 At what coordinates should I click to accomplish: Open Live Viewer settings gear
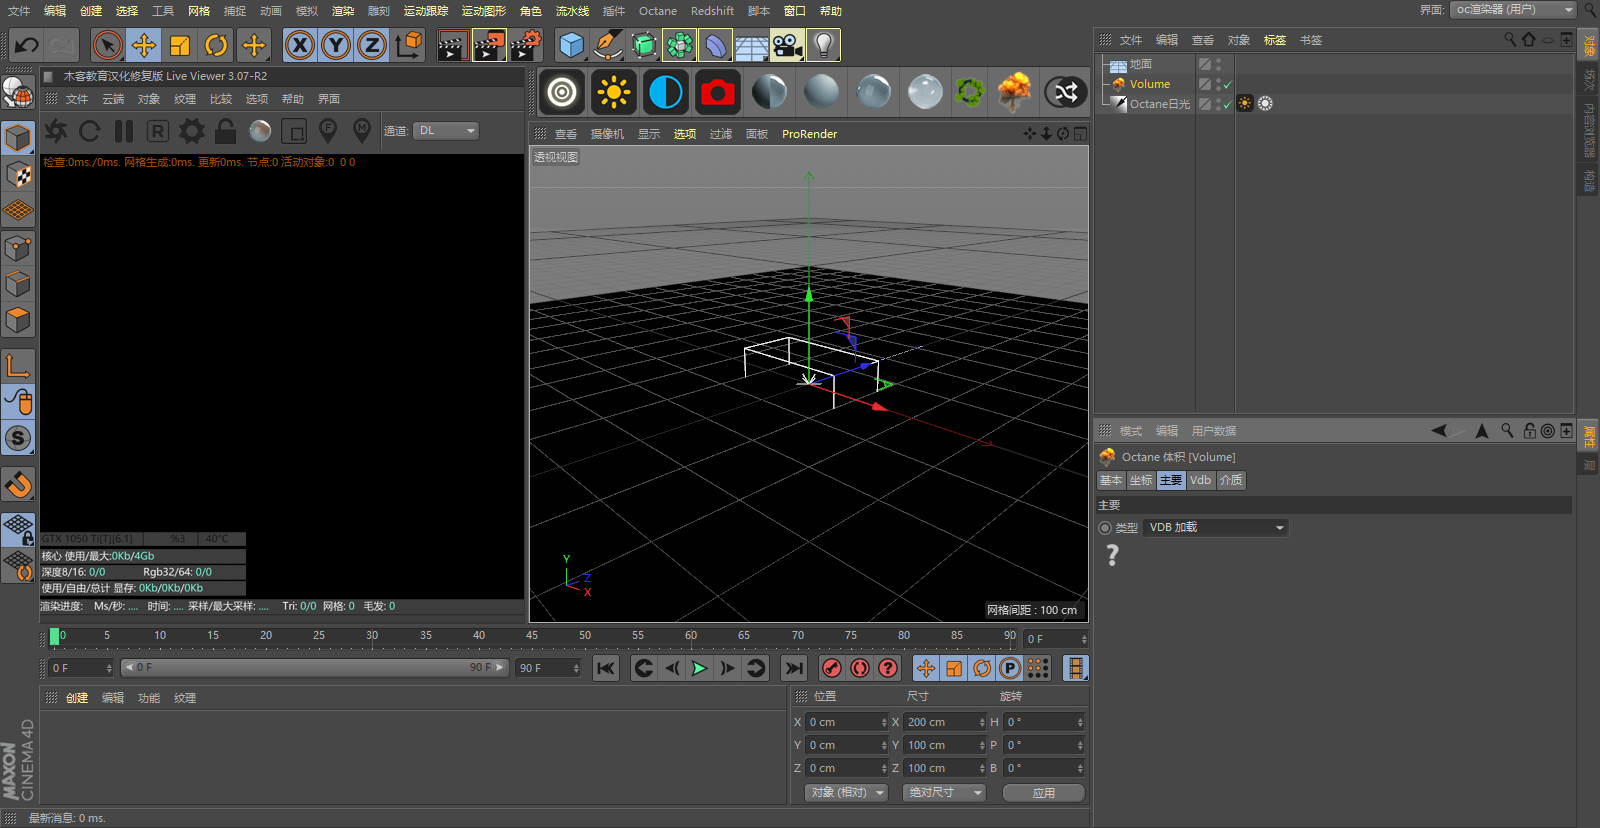point(191,131)
